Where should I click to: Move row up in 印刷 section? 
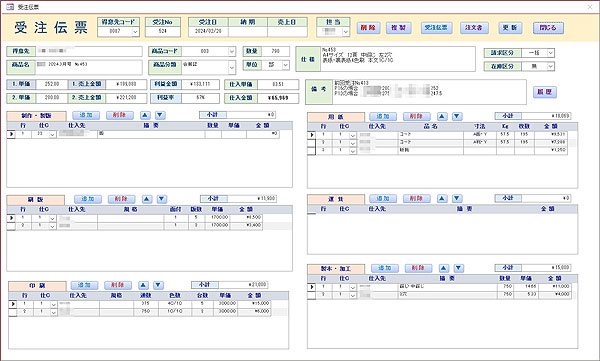(143, 285)
